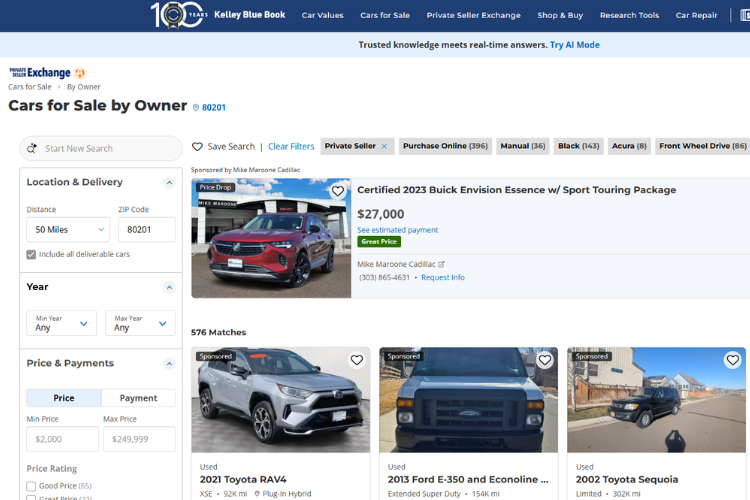Viewport: 750px width, 500px height.
Task: Open the 2021 Toyota RAV4 title
Action: 243,479
